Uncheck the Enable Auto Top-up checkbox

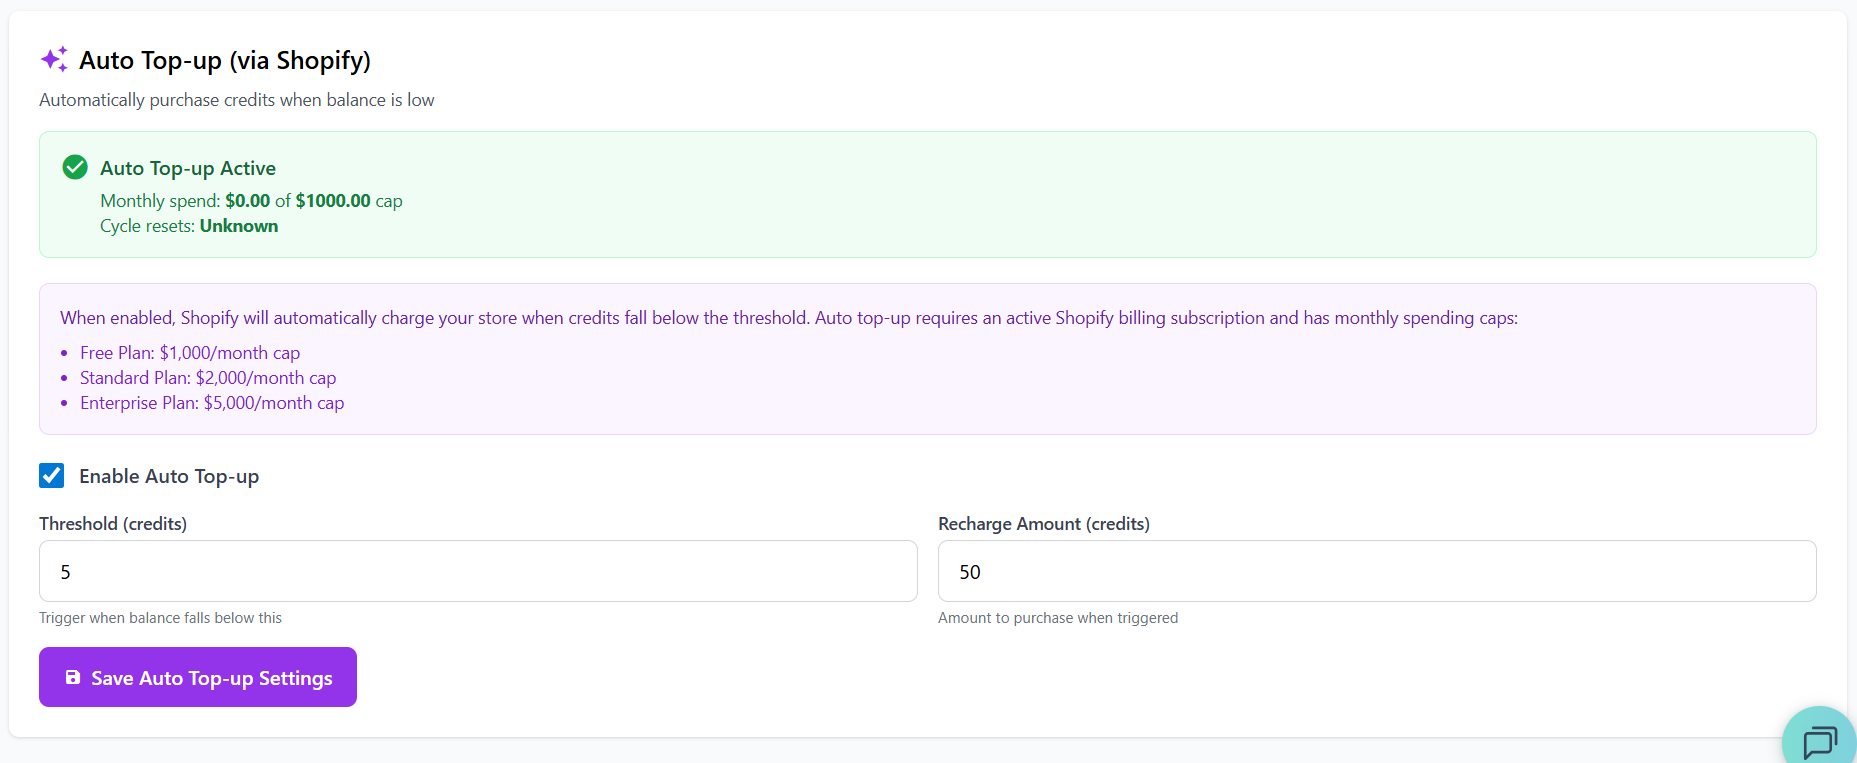coord(52,476)
